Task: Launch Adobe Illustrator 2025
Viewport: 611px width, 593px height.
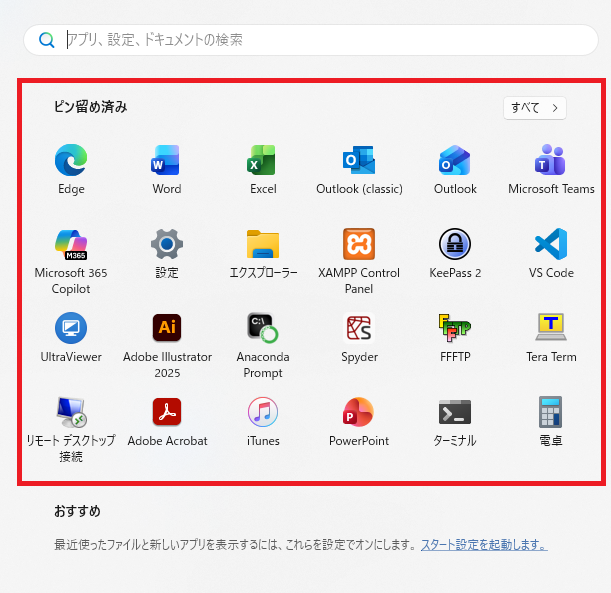Action: 167,328
